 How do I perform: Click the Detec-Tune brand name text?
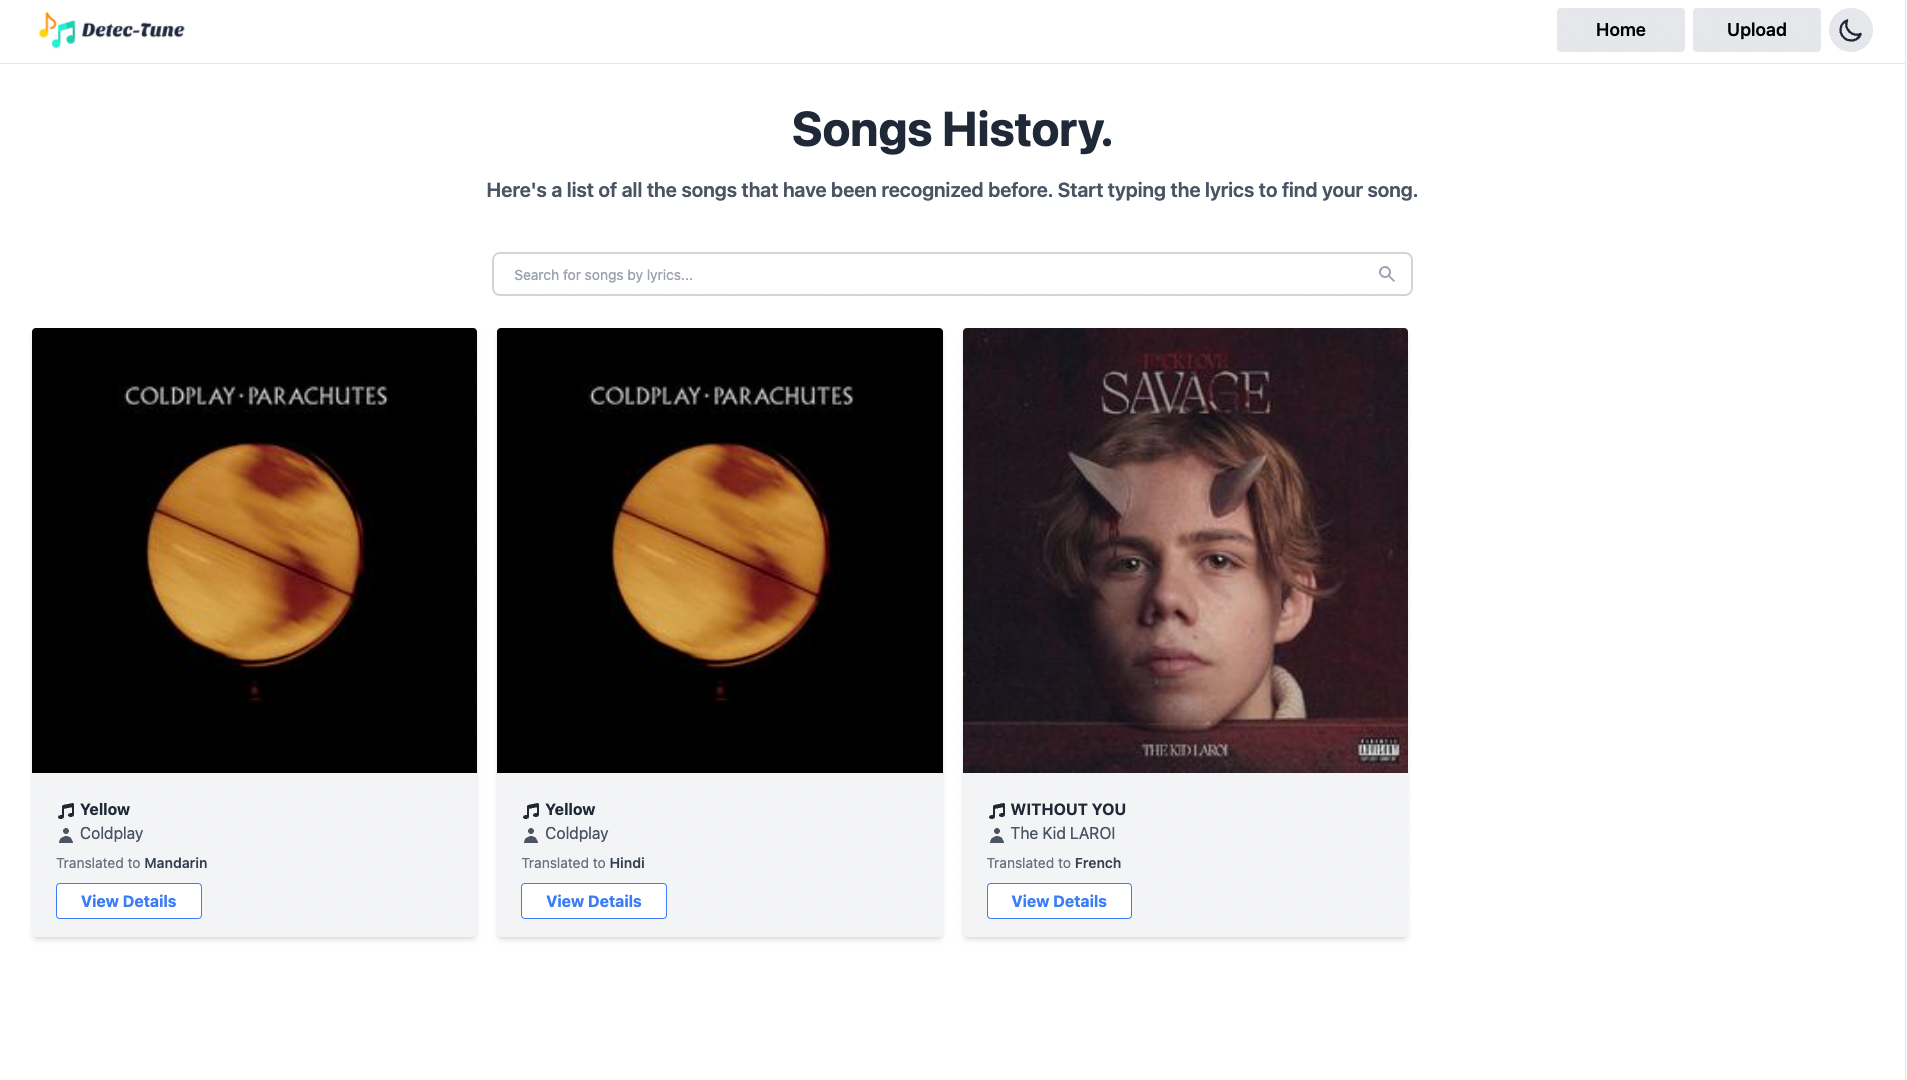[133, 30]
